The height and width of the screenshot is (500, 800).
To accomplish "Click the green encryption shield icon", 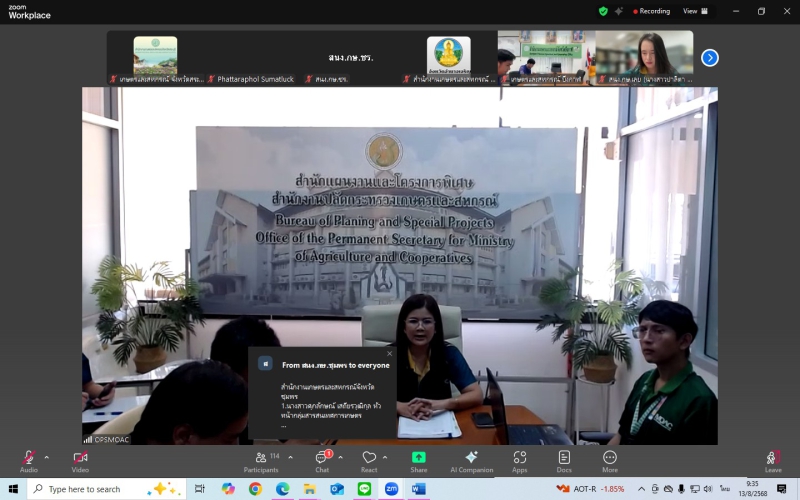I will coord(603,11).
